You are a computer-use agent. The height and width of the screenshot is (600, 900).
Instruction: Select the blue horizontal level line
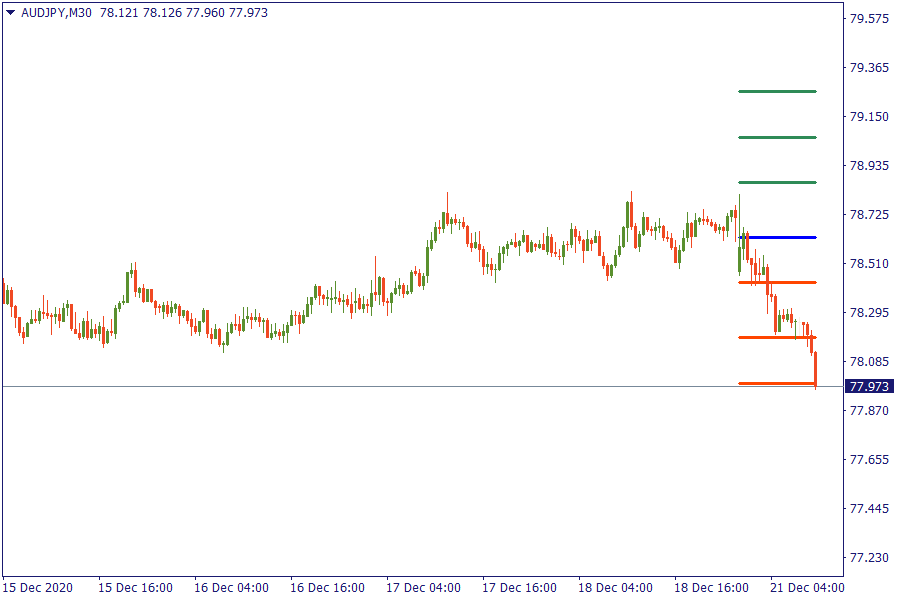tap(780, 237)
